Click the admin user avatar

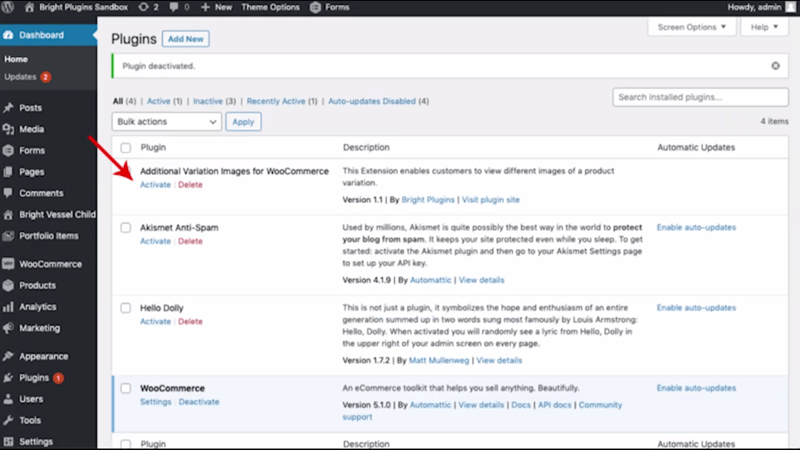point(791,7)
